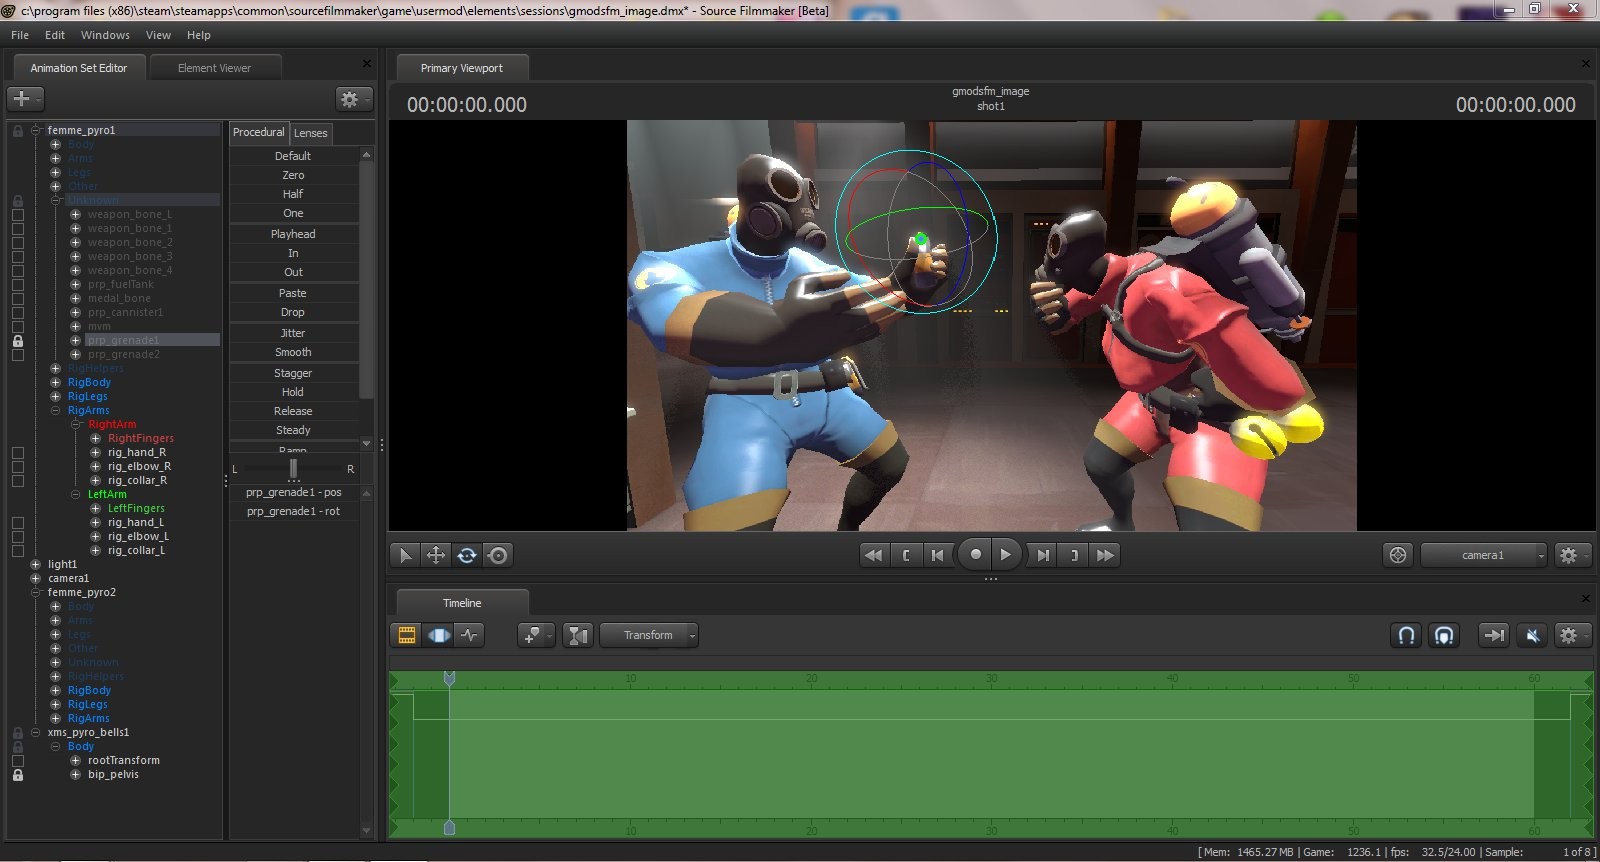The height and width of the screenshot is (862, 1600).
Task: Toggle lock for weapon_bone_L row
Action: [17, 215]
